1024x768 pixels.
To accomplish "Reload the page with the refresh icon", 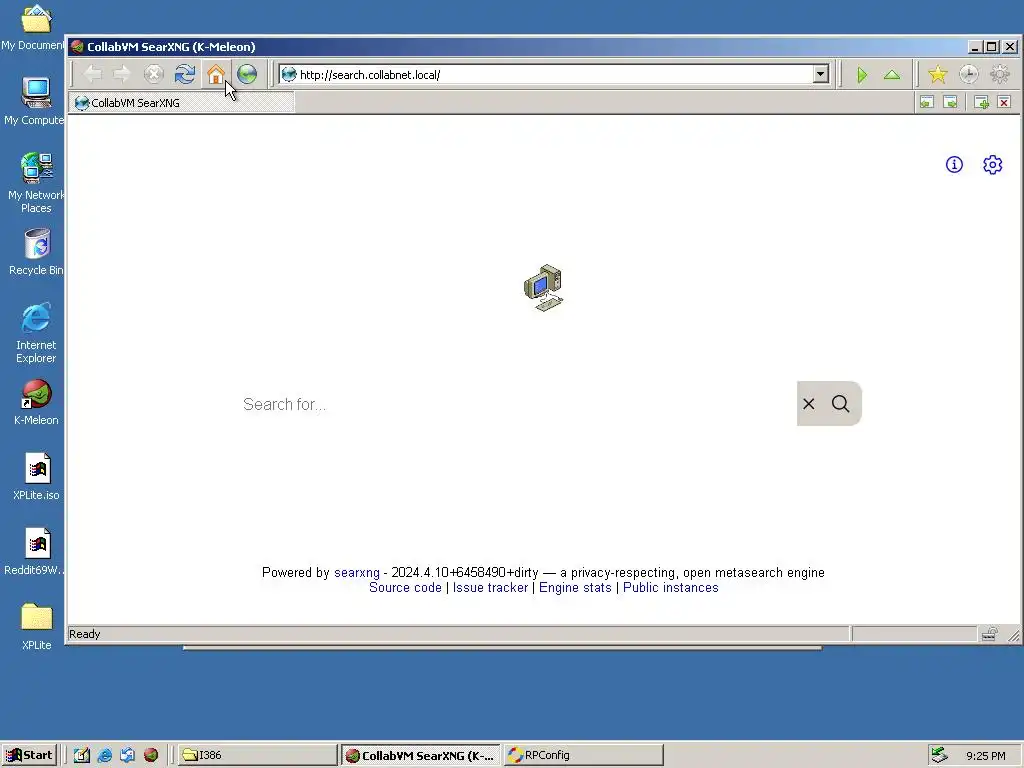I will coord(185,74).
